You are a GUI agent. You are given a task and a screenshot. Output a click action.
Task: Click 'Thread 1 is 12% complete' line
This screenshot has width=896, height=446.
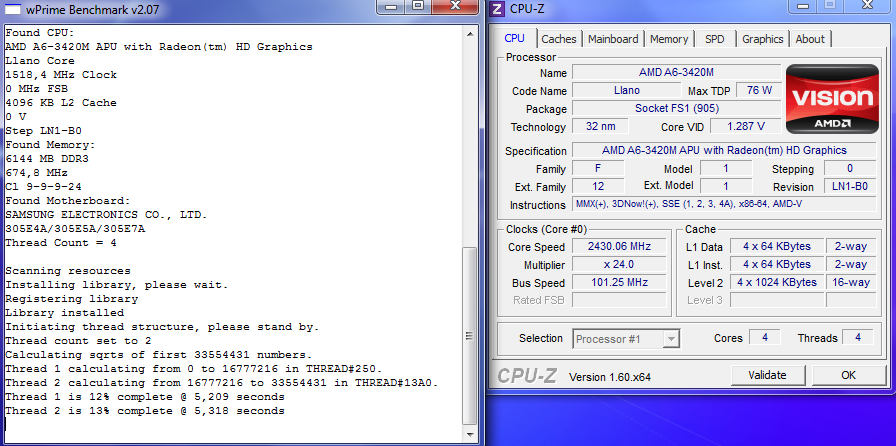[145, 397]
